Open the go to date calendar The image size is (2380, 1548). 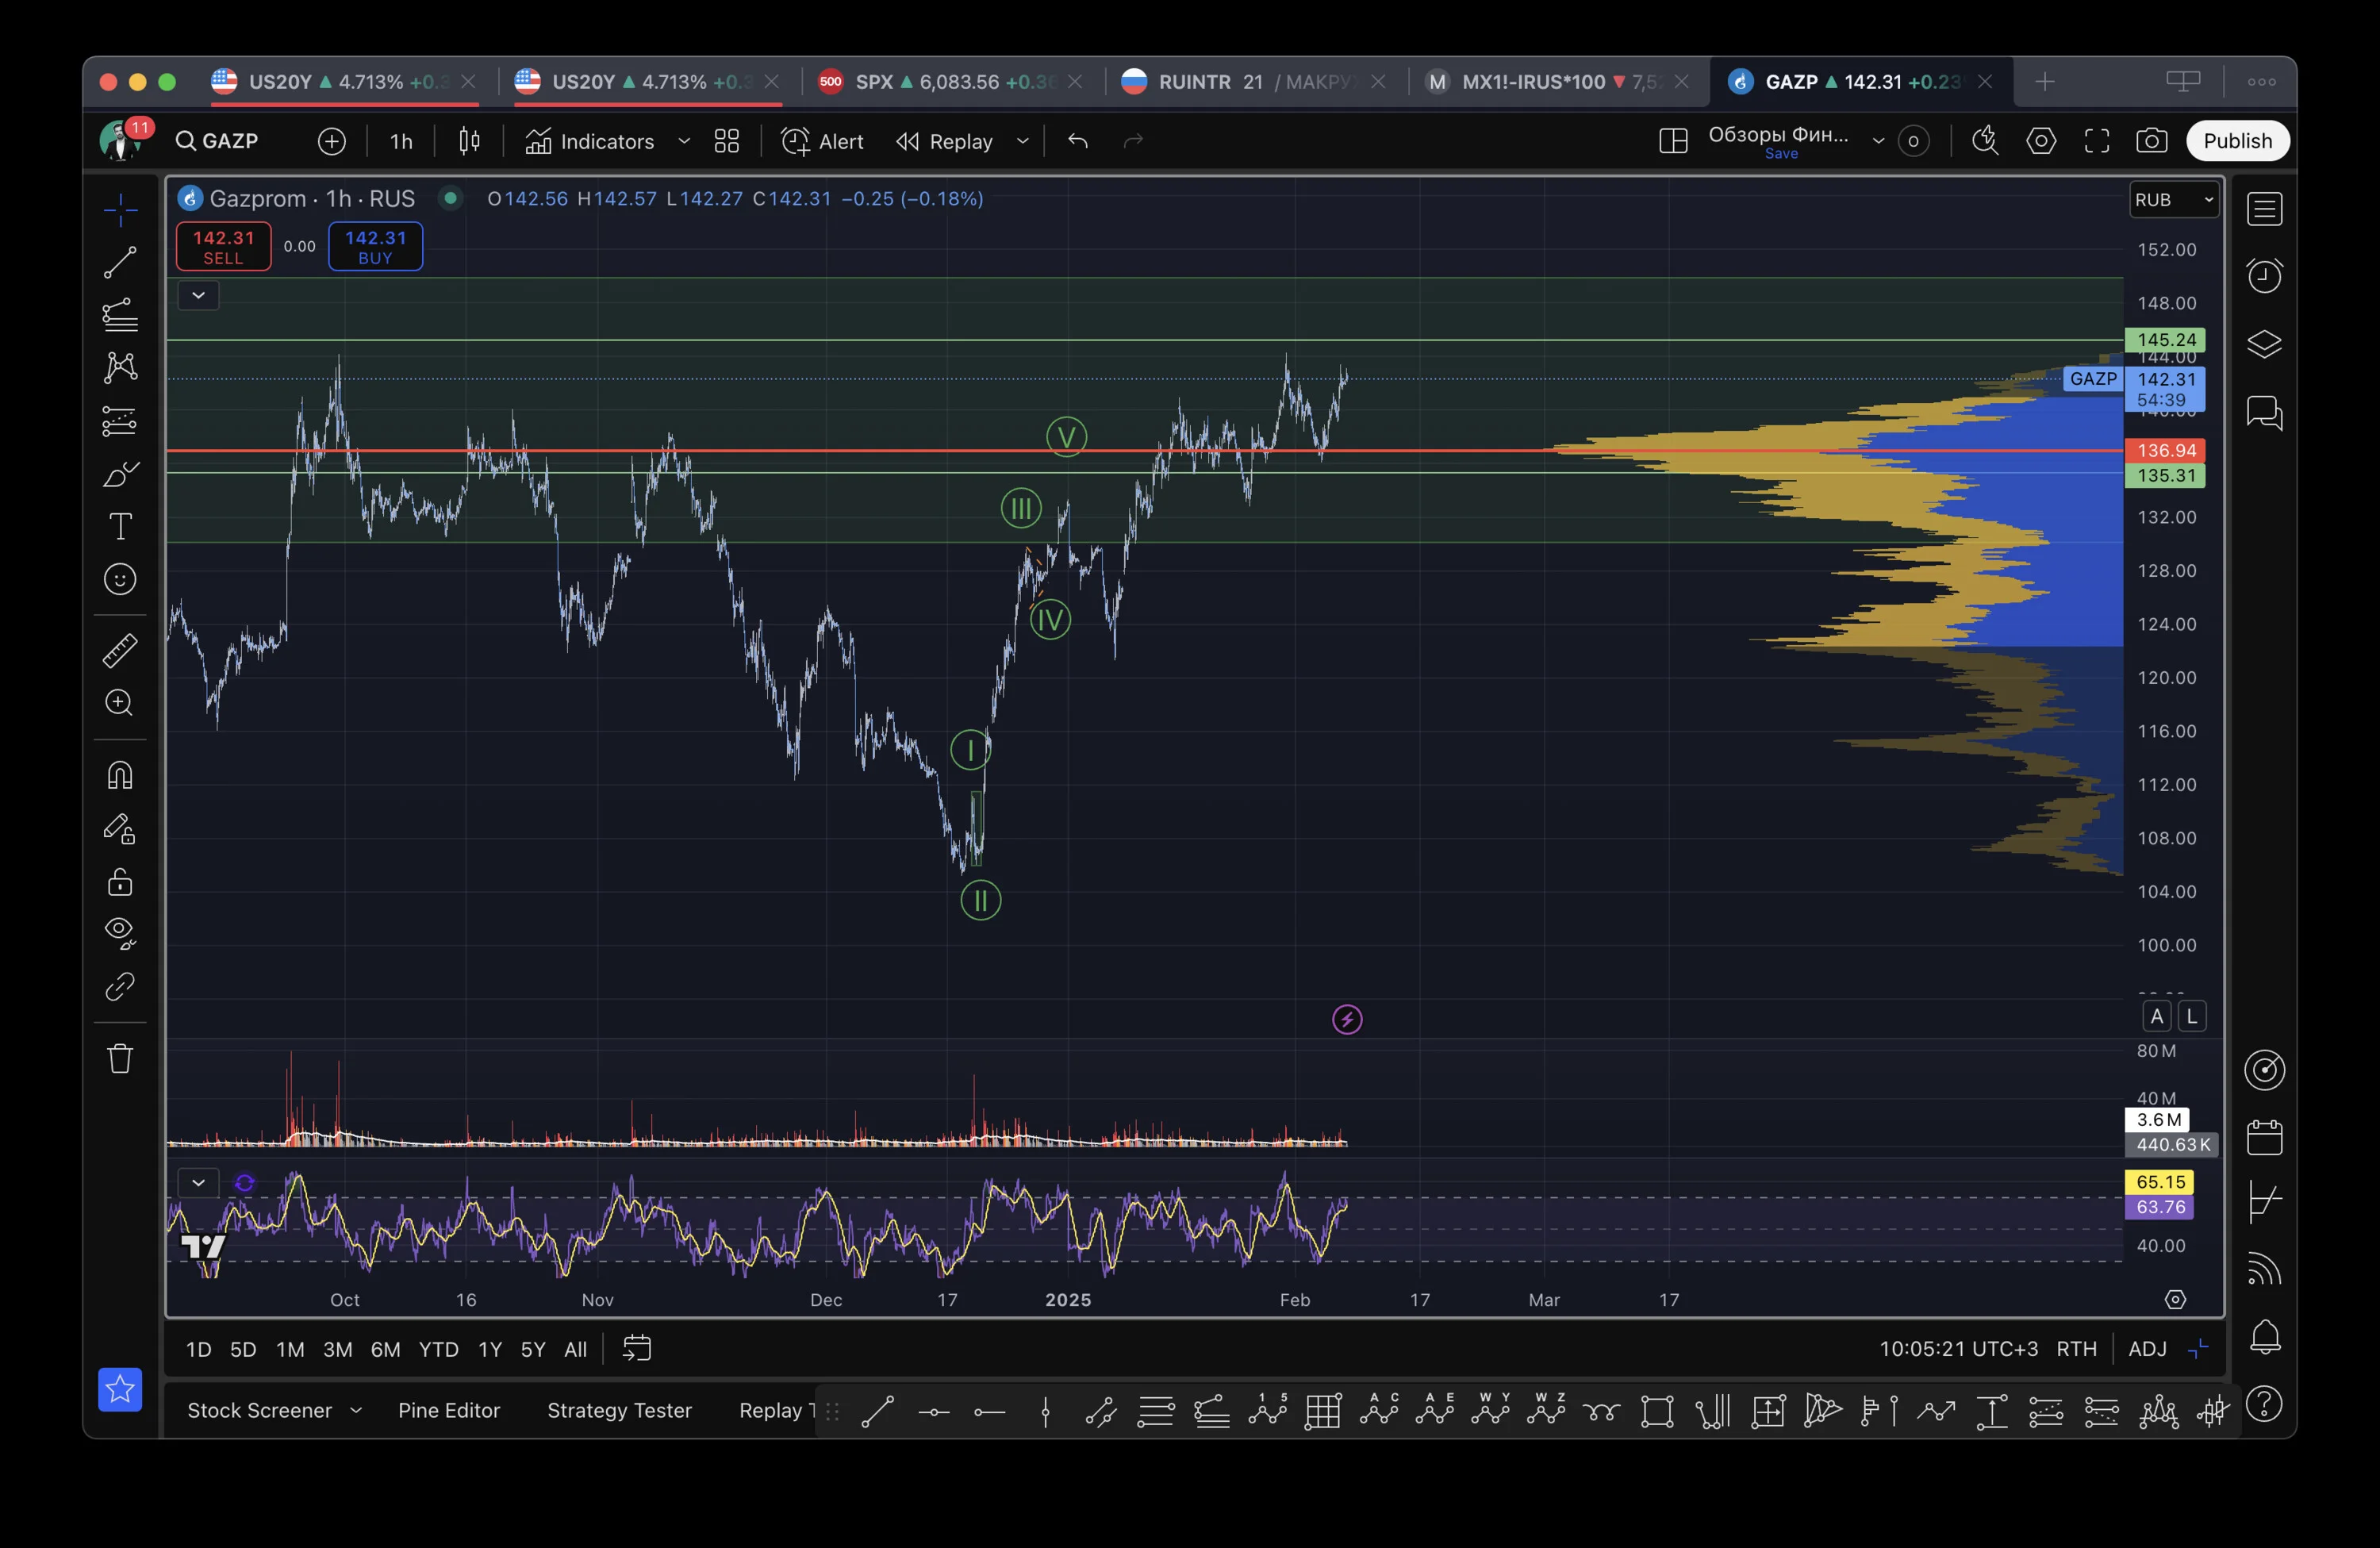(637, 1349)
